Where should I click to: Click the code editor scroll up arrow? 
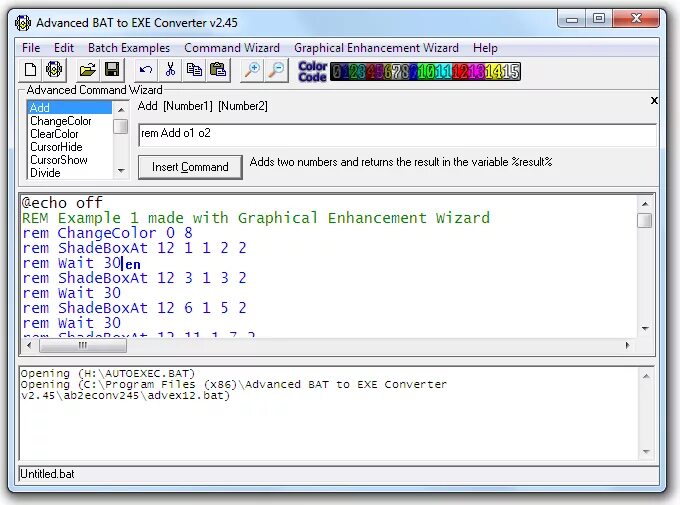pyautogui.click(x=645, y=204)
